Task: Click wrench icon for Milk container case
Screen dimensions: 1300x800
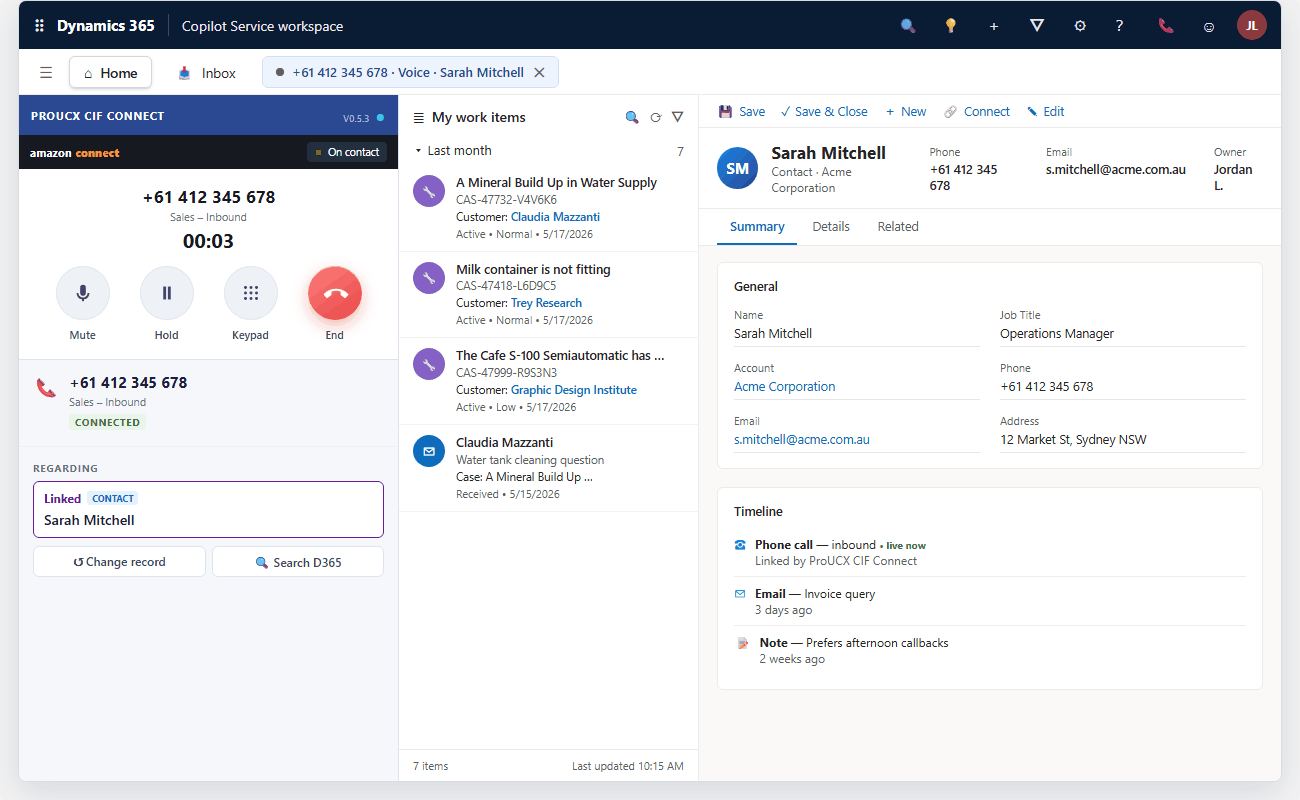Action: [x=429, y=278]
